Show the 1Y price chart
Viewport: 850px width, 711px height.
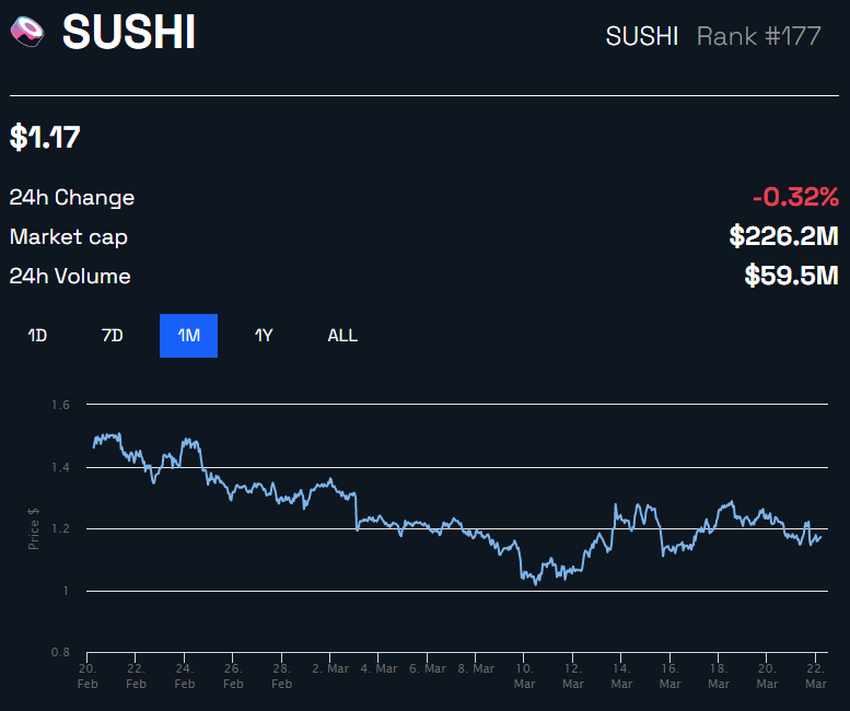pos(263,335)
